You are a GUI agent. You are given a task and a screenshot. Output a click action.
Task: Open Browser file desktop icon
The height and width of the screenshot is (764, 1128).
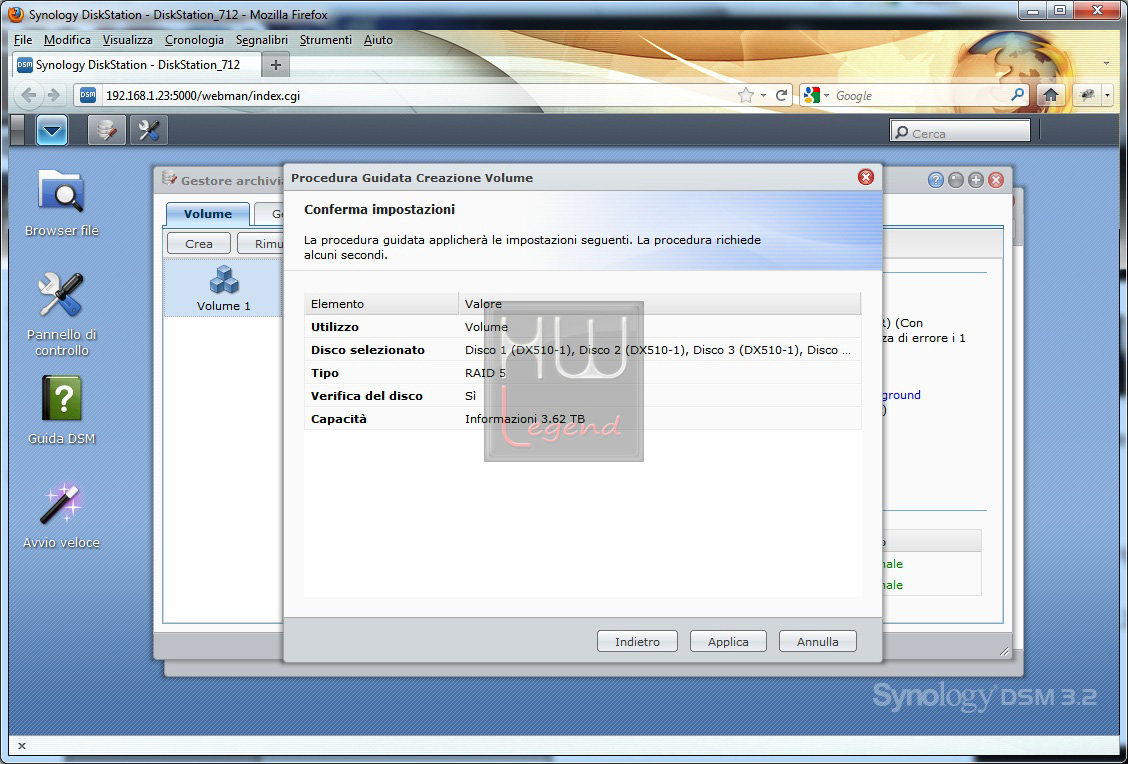61,203
